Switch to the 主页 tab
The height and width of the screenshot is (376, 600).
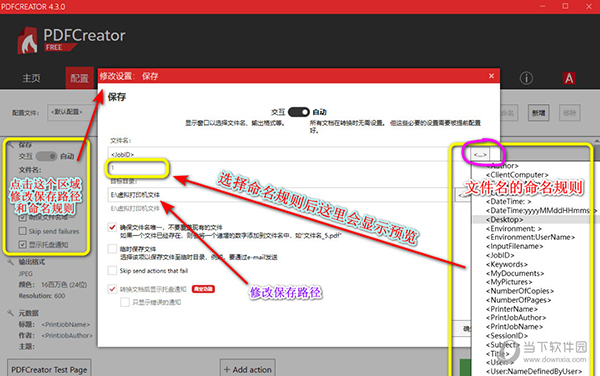coord(31,78)
